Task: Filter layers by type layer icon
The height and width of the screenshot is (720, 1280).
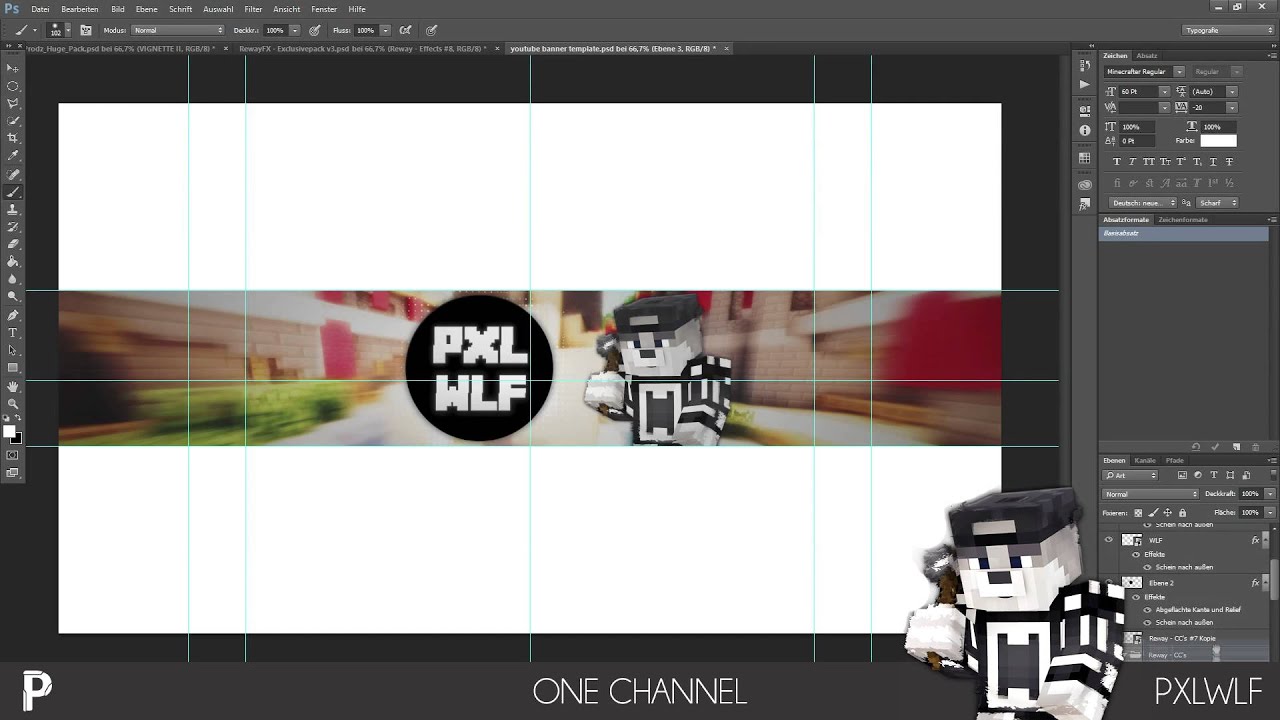Action: point(1214,475)
